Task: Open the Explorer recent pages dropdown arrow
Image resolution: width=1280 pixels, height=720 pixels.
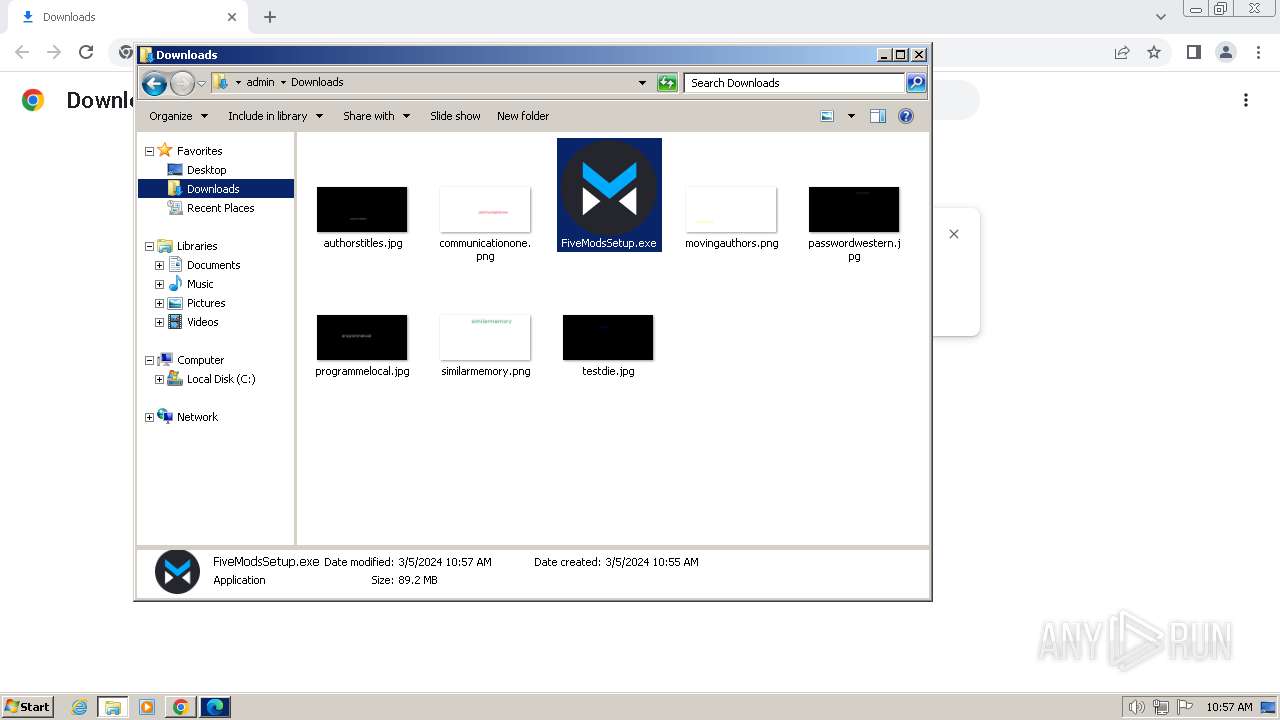Action: pyautogui.click(x=202, y=83)
